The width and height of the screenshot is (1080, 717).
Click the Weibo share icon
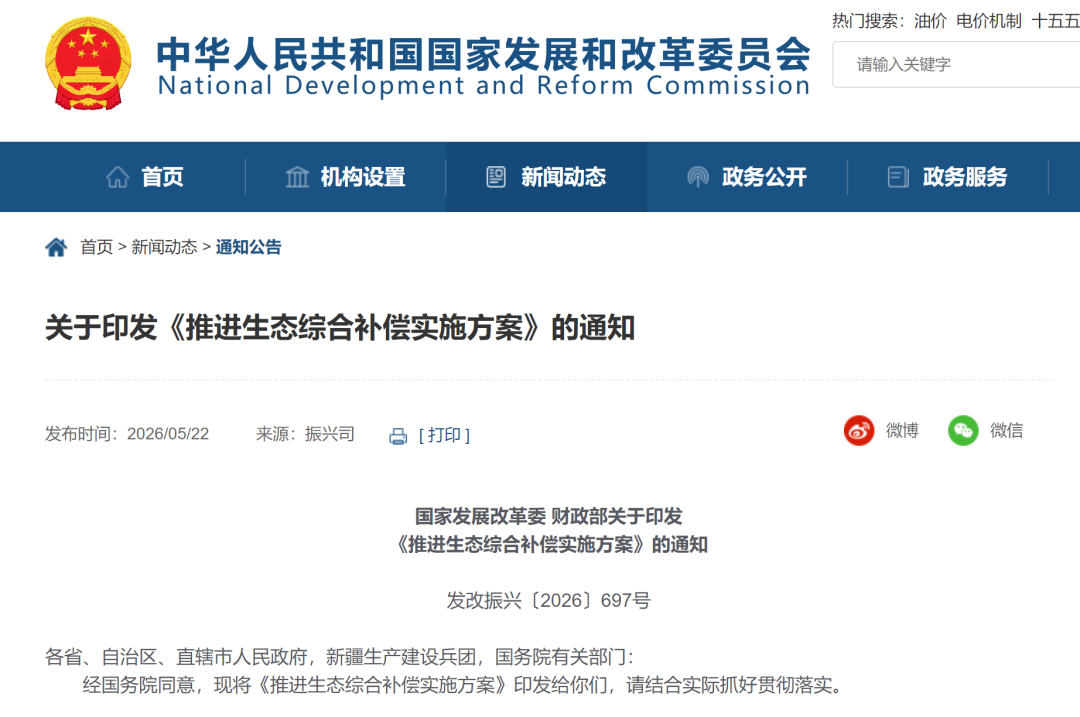(x=859, y=430)
